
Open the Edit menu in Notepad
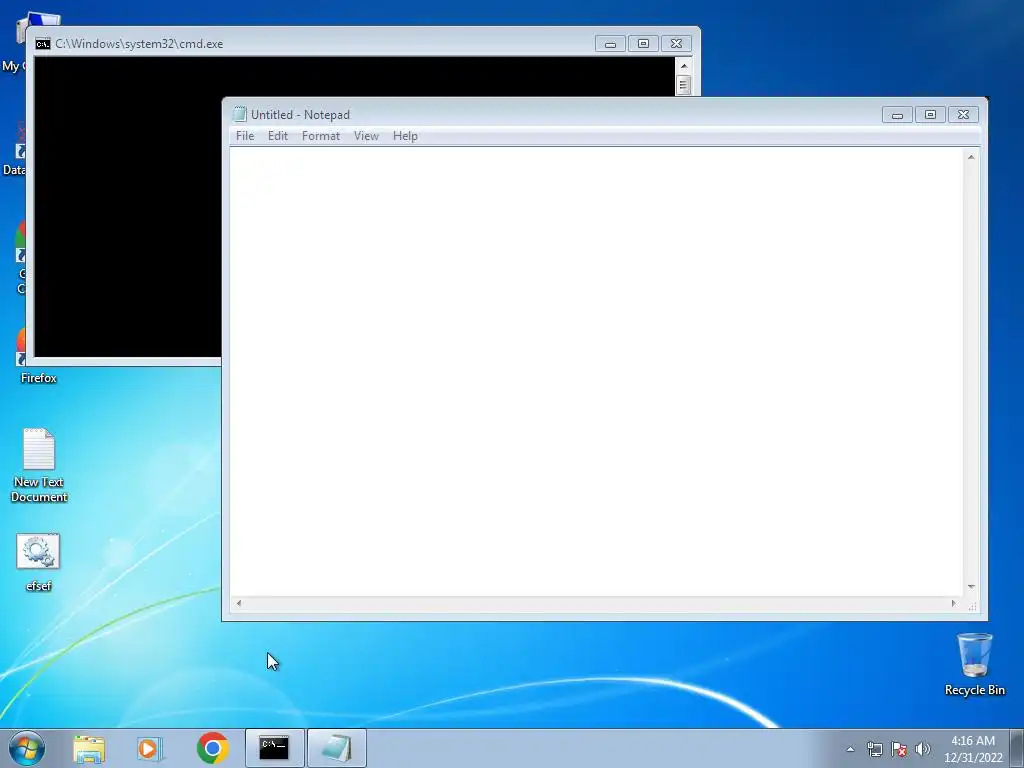[278, 136]
